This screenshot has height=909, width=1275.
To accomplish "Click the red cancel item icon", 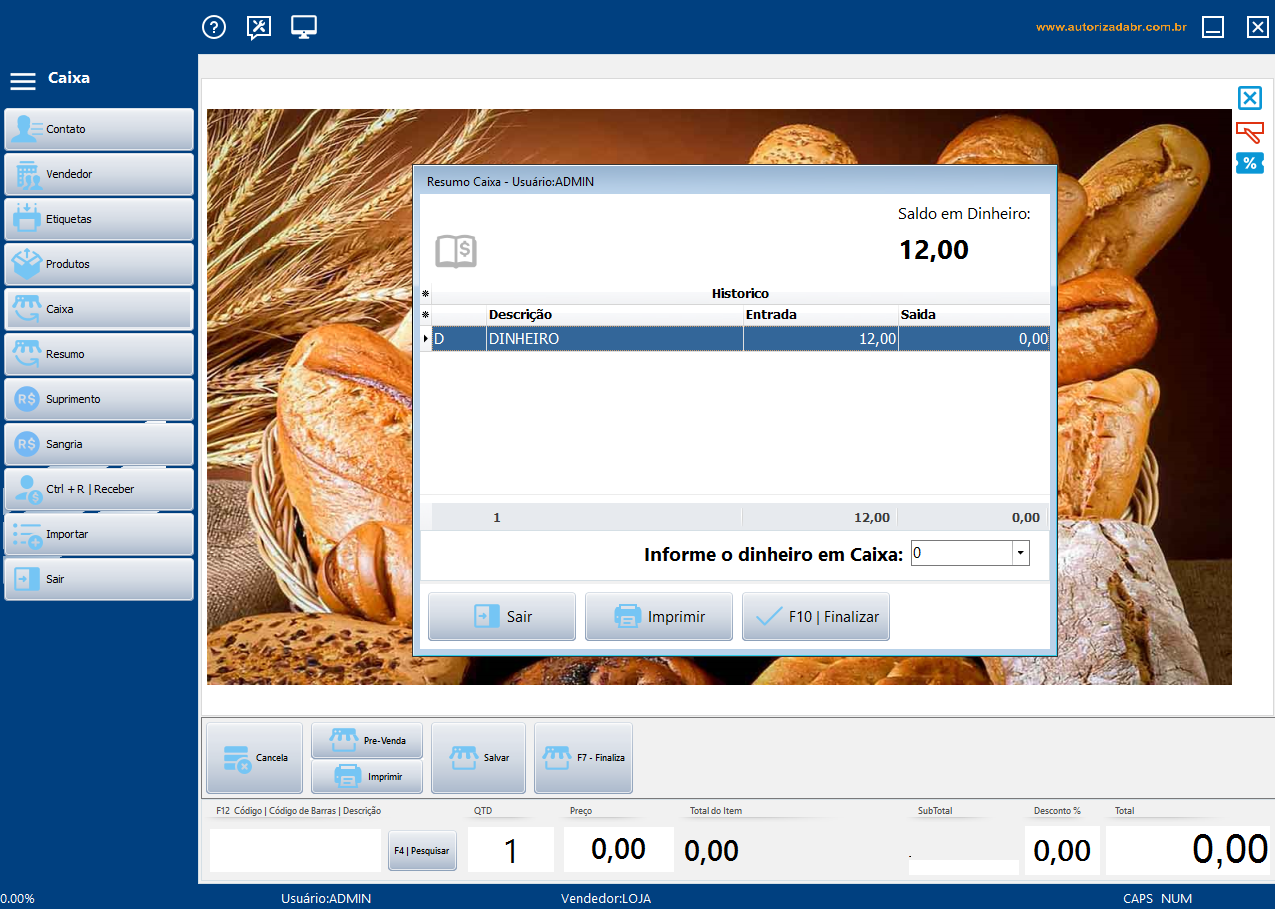I will point(1249,132).
